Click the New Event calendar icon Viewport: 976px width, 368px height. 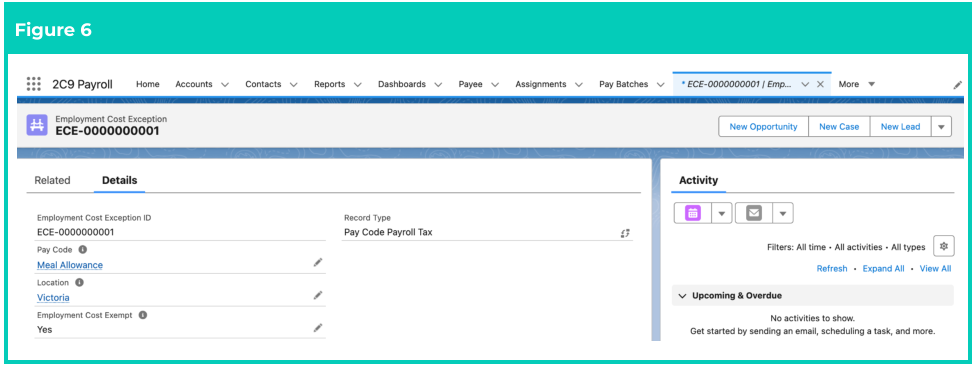pos(693,213)
